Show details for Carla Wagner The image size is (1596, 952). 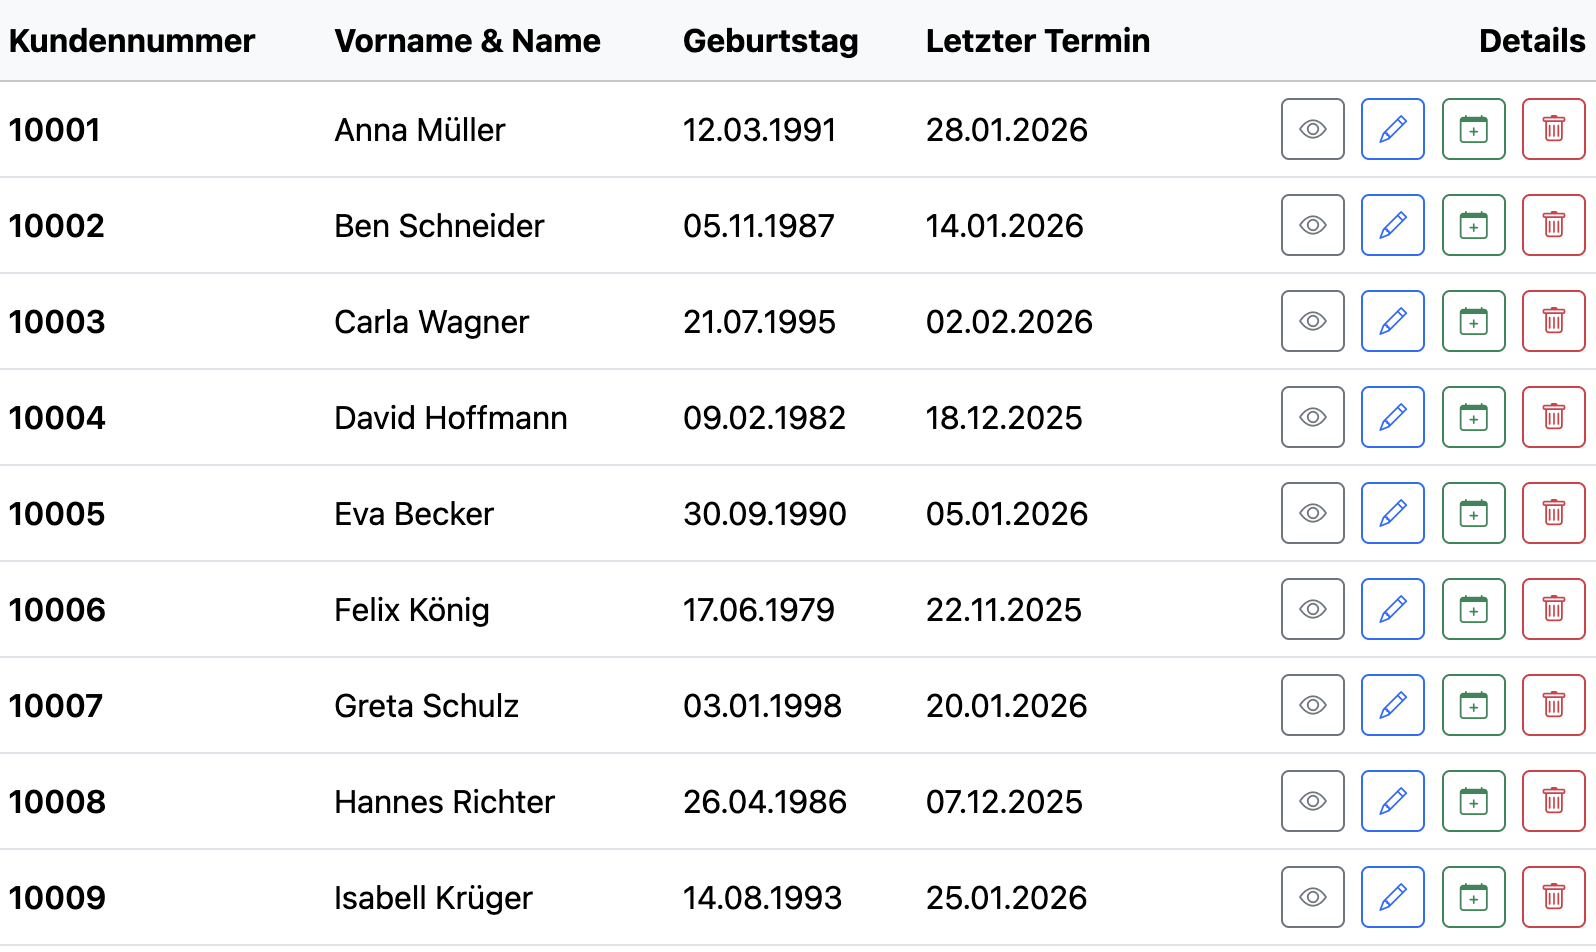pyautogui.click(x=1312, y=321)
